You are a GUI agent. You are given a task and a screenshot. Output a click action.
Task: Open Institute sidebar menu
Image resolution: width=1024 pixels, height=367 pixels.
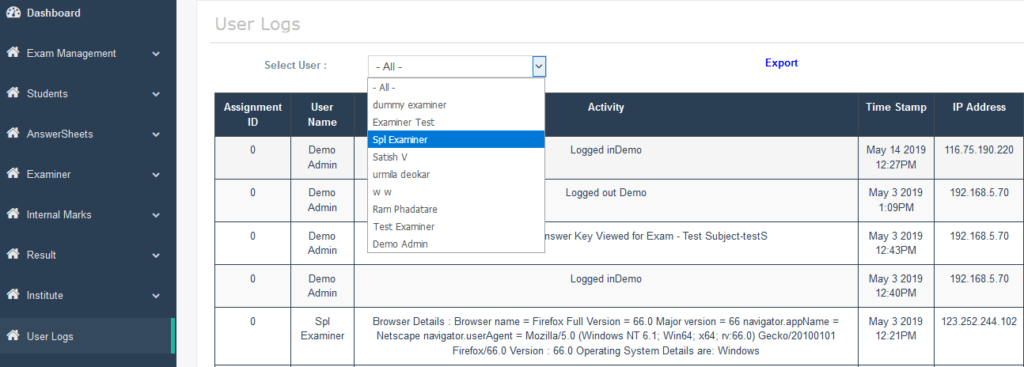point(88,296)
